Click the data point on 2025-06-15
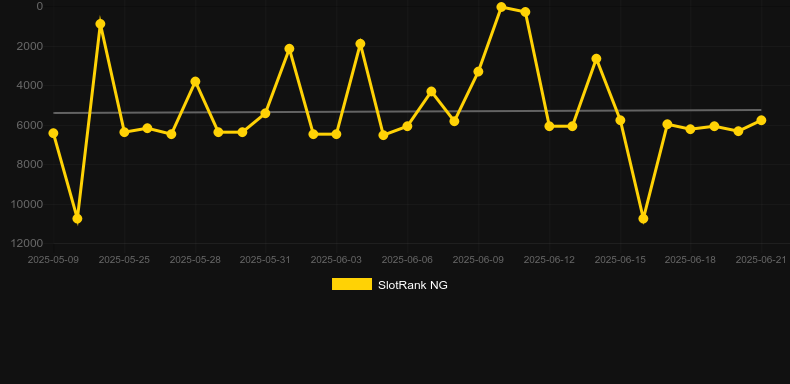 [x=620, y=120]
